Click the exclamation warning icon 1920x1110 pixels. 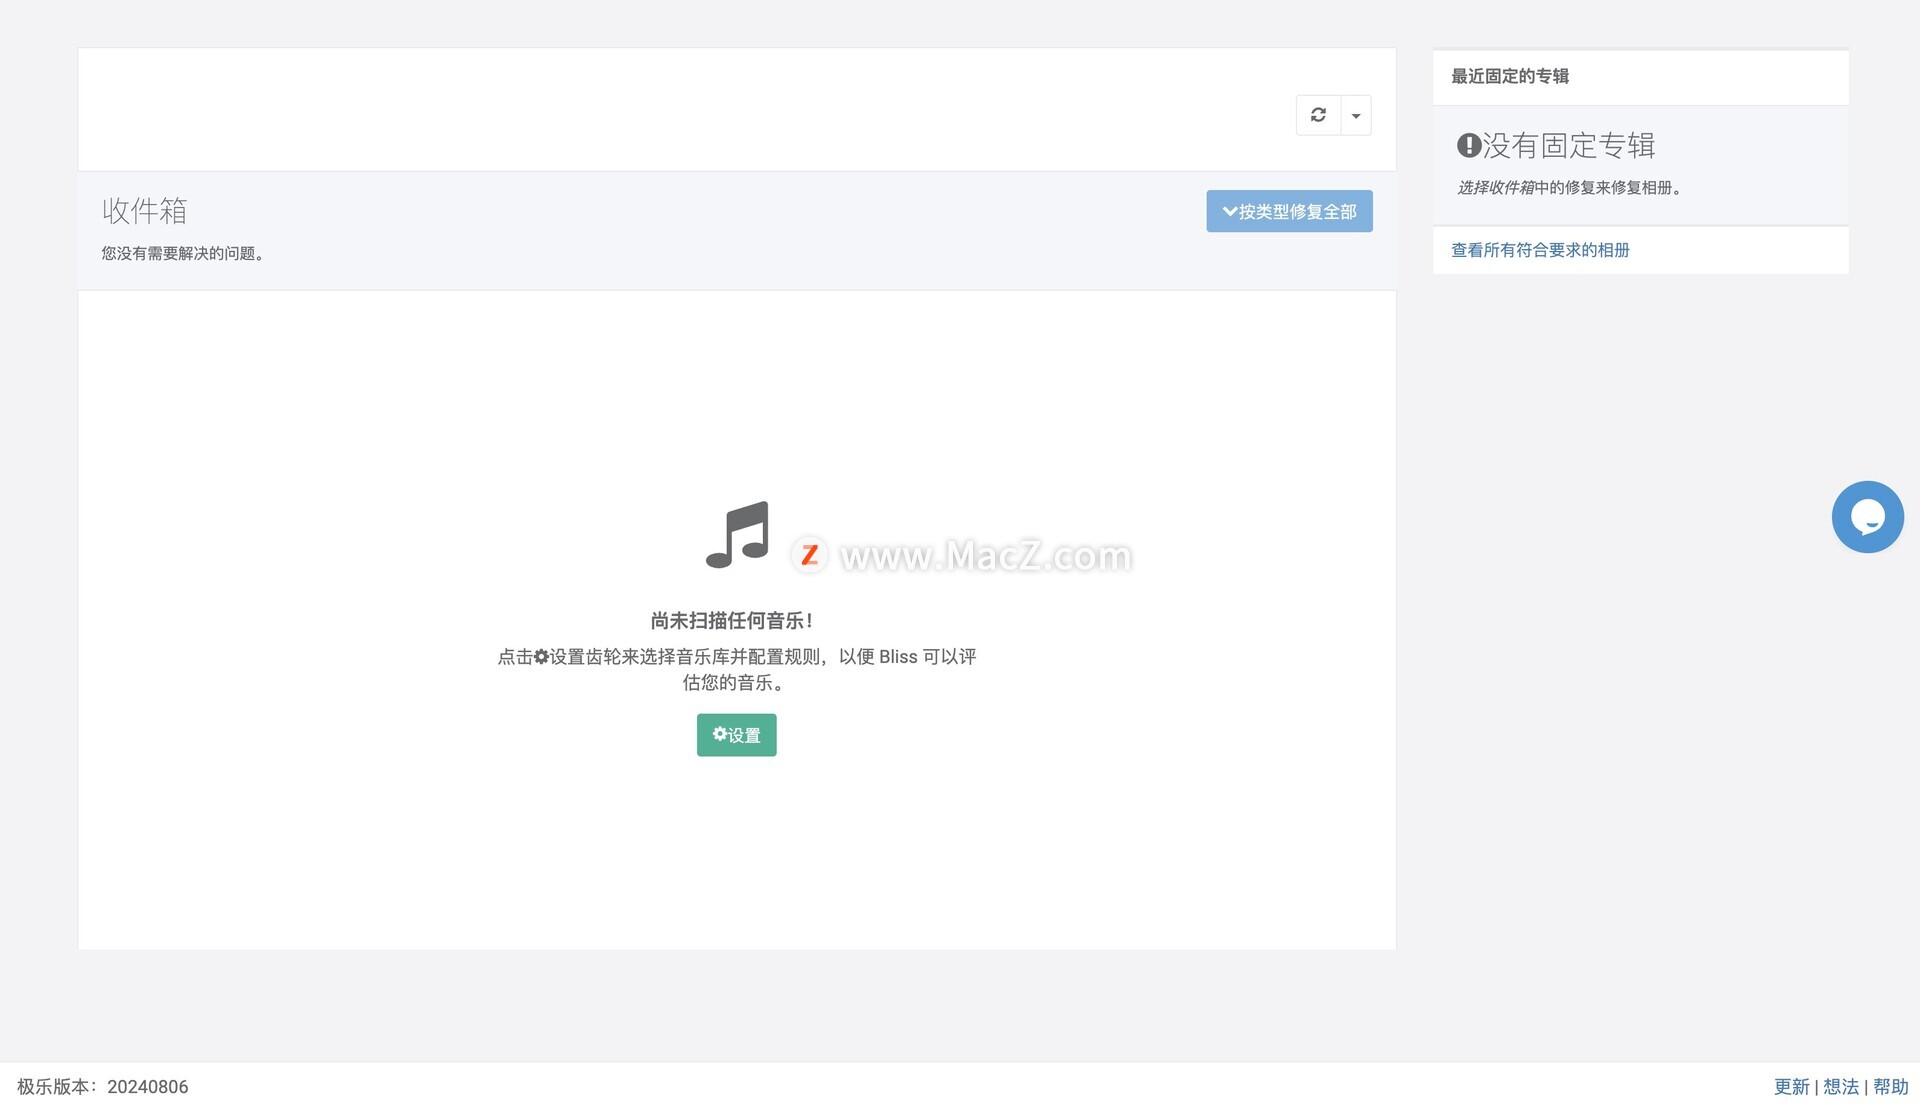point(1468,146)
